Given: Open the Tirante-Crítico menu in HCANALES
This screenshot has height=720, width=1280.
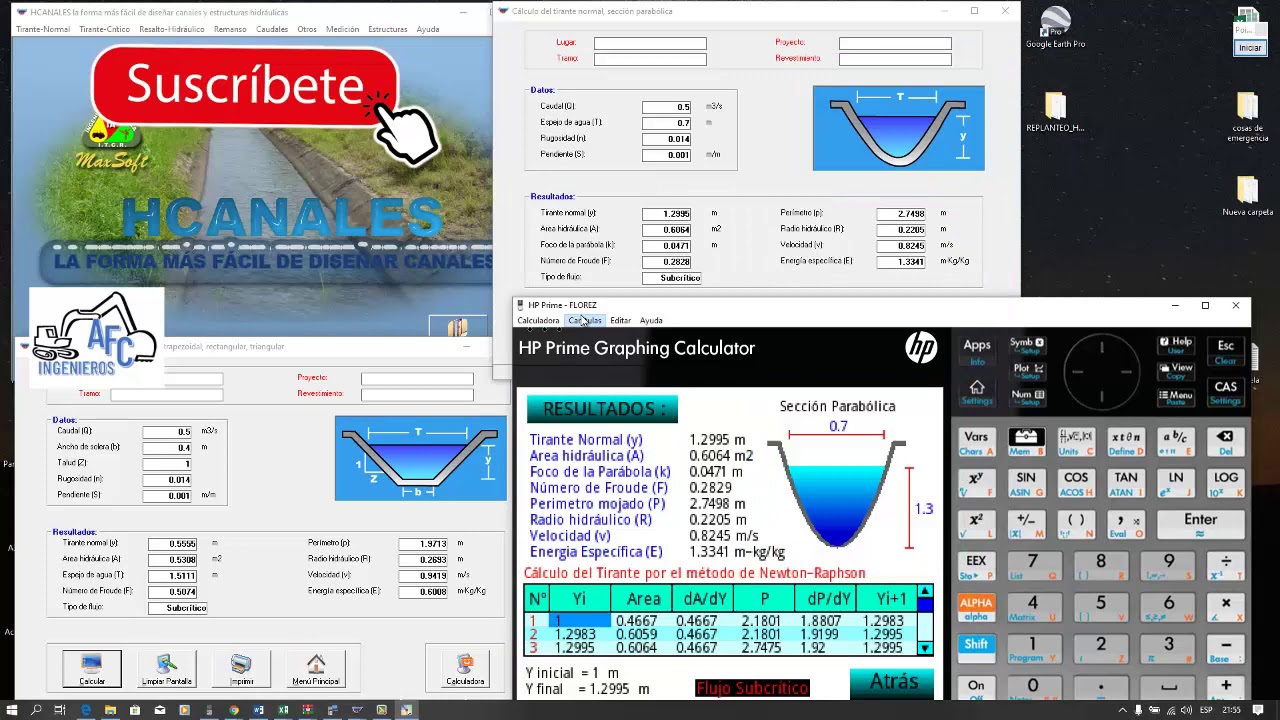Looking at the screenshot, I should [x=104, y=29].
